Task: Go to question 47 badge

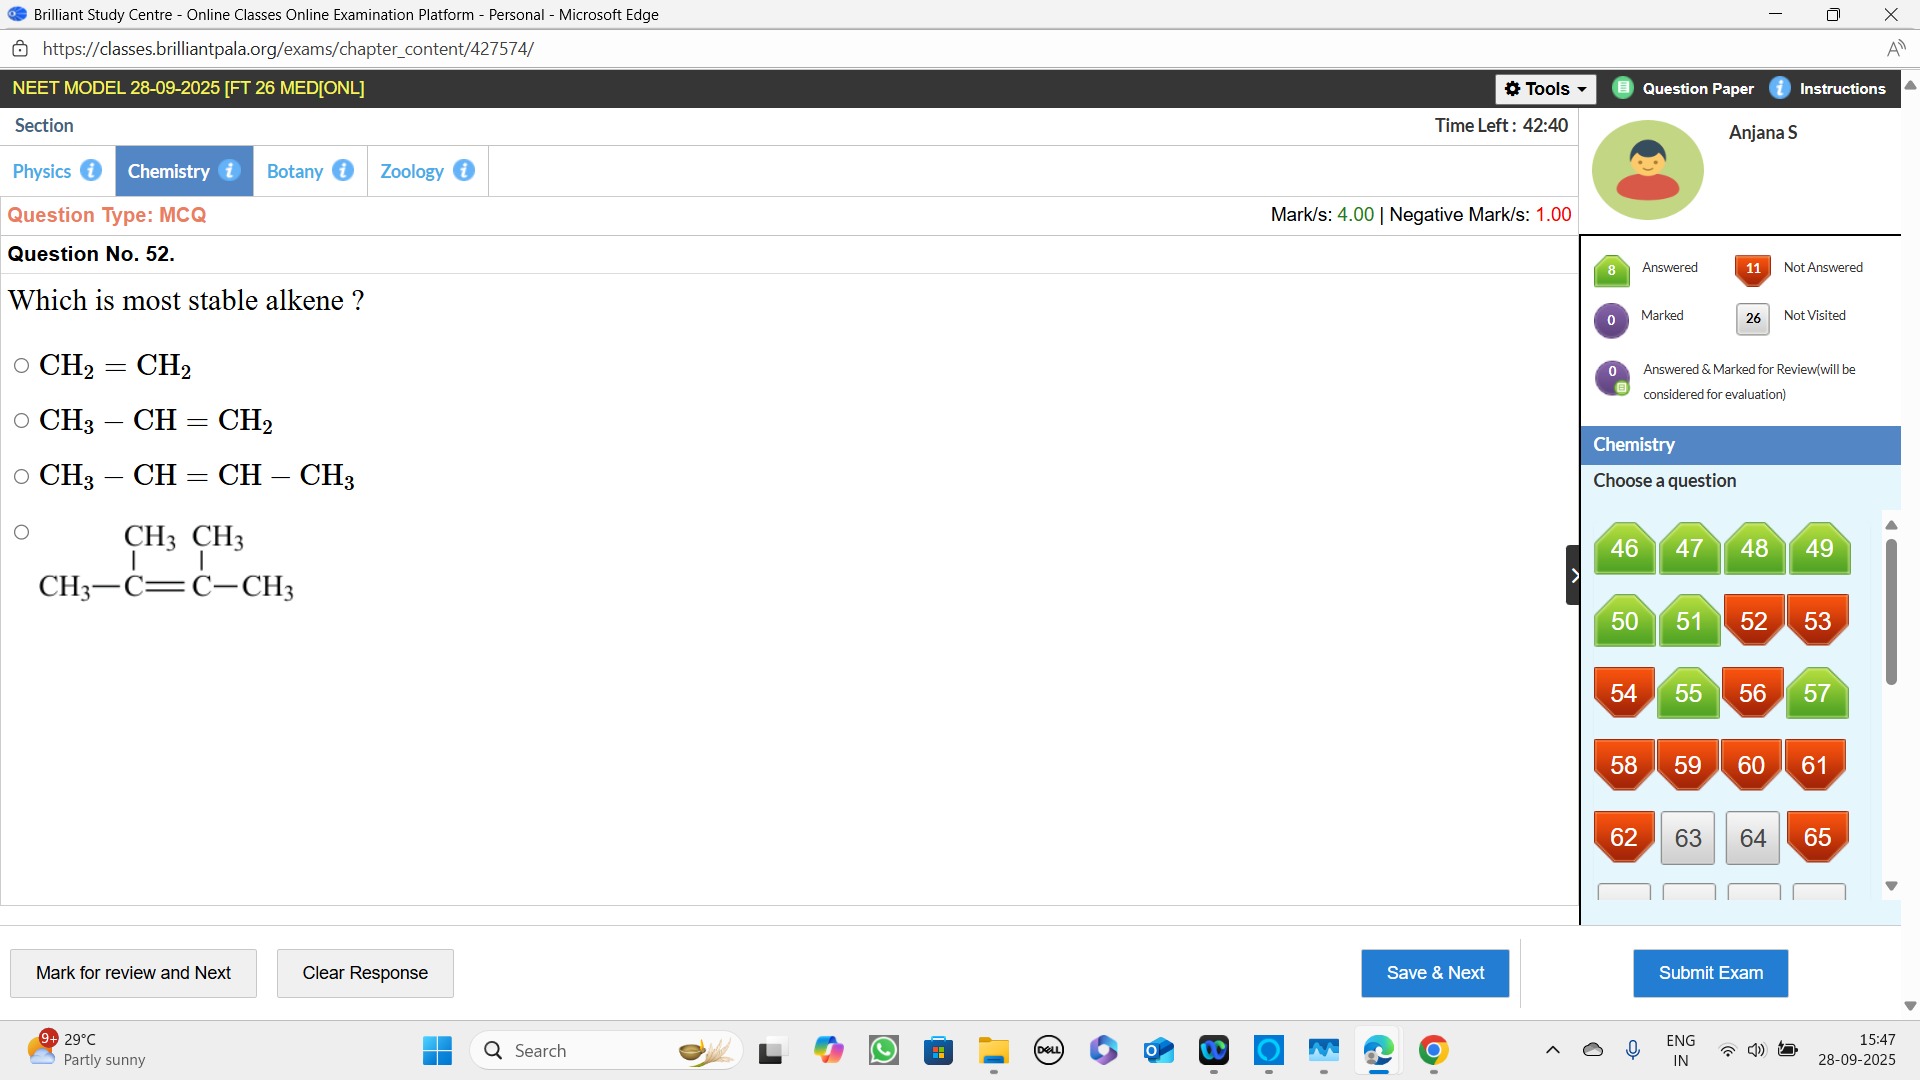Action: click(1689, 549)
